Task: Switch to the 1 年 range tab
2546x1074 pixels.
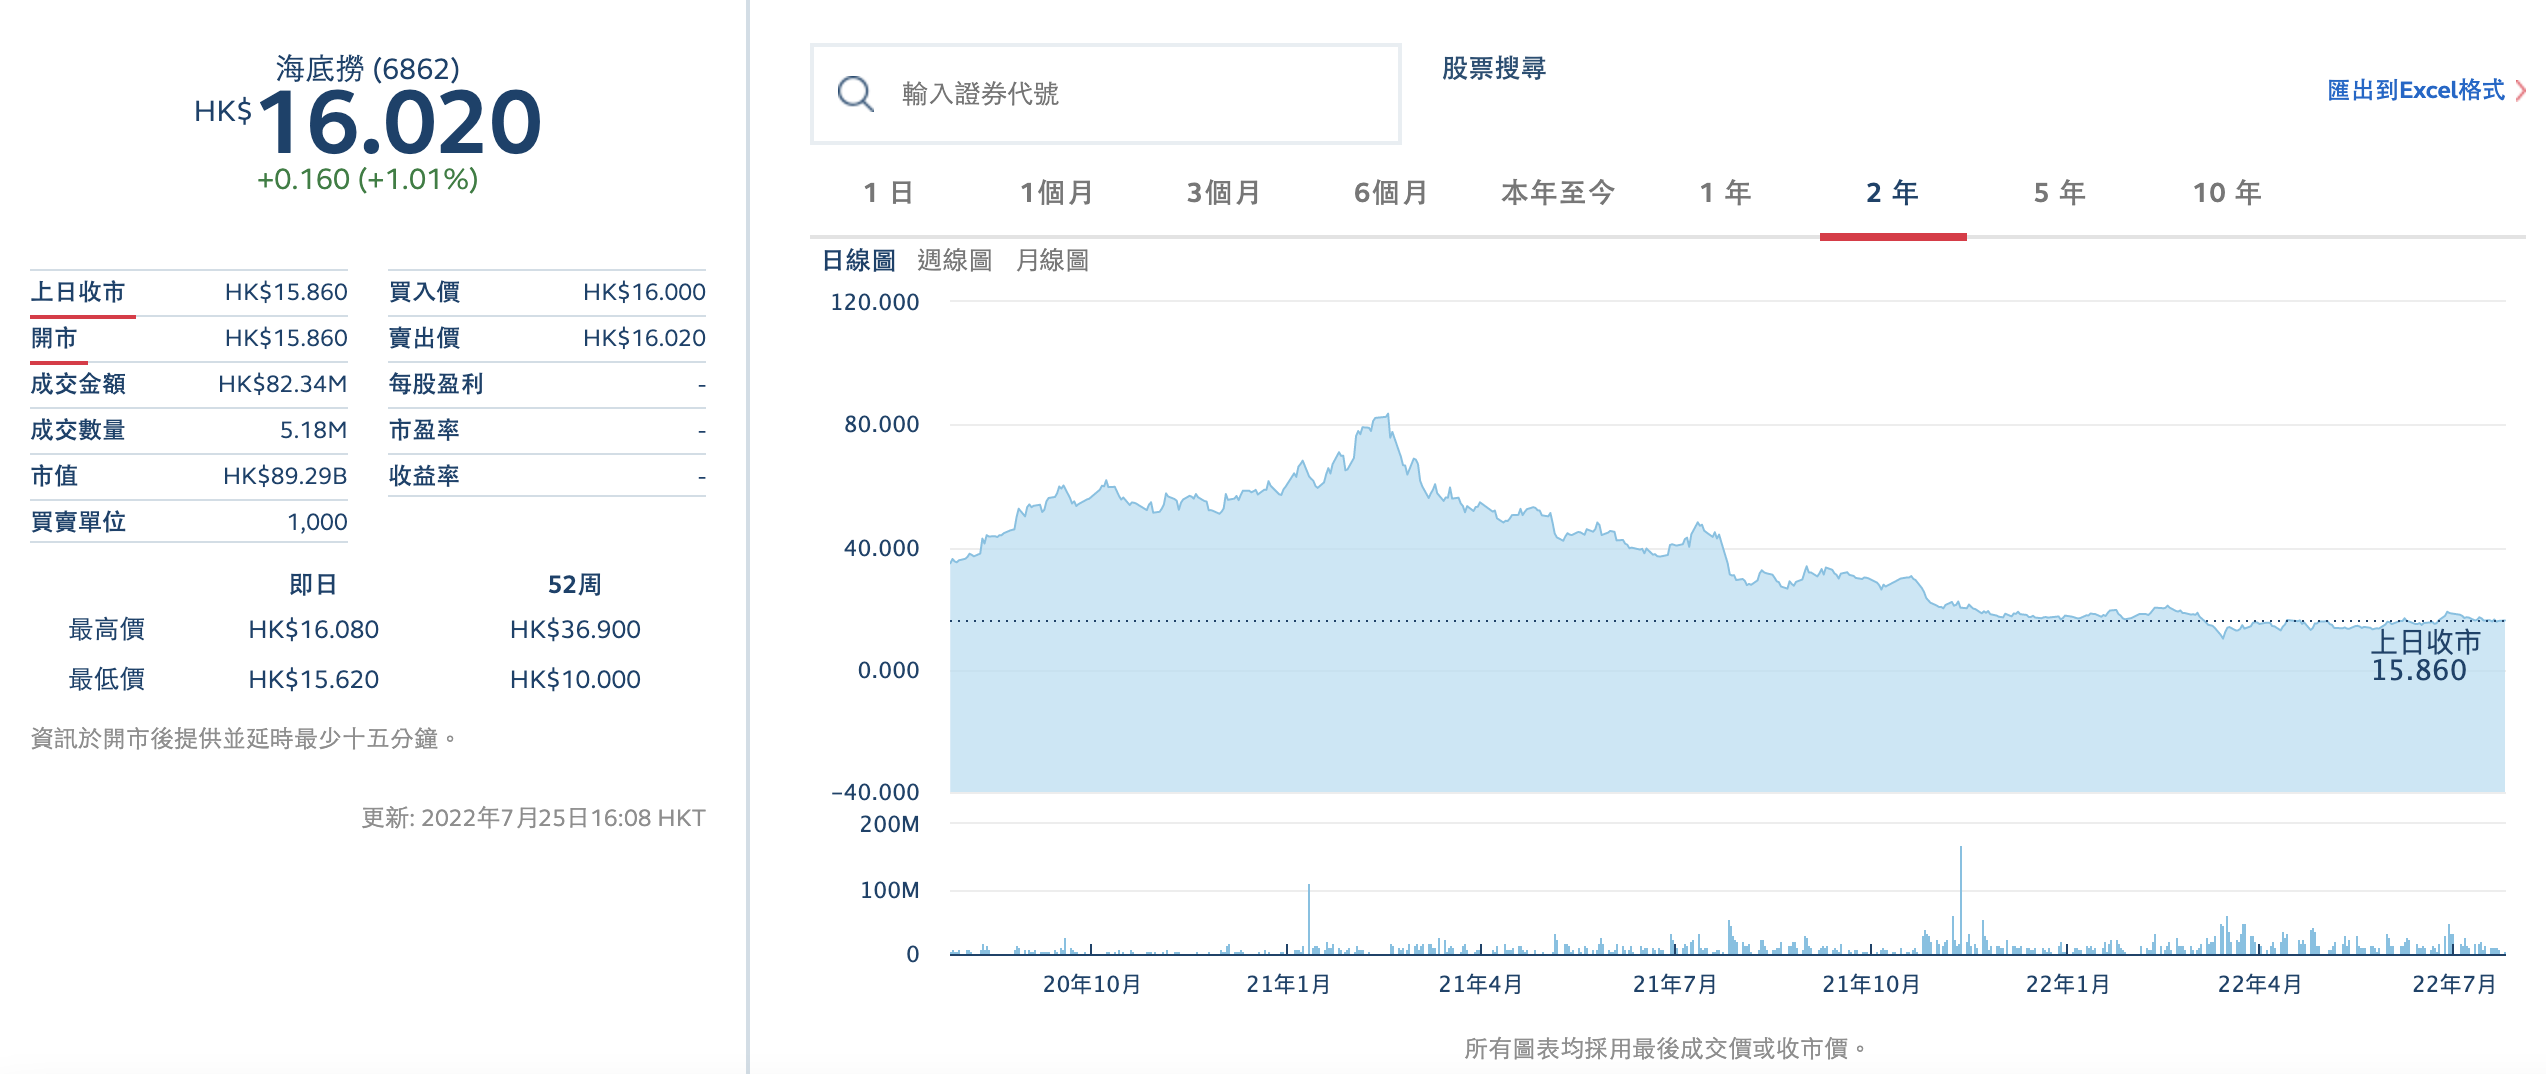Action: pos(1725,193)
